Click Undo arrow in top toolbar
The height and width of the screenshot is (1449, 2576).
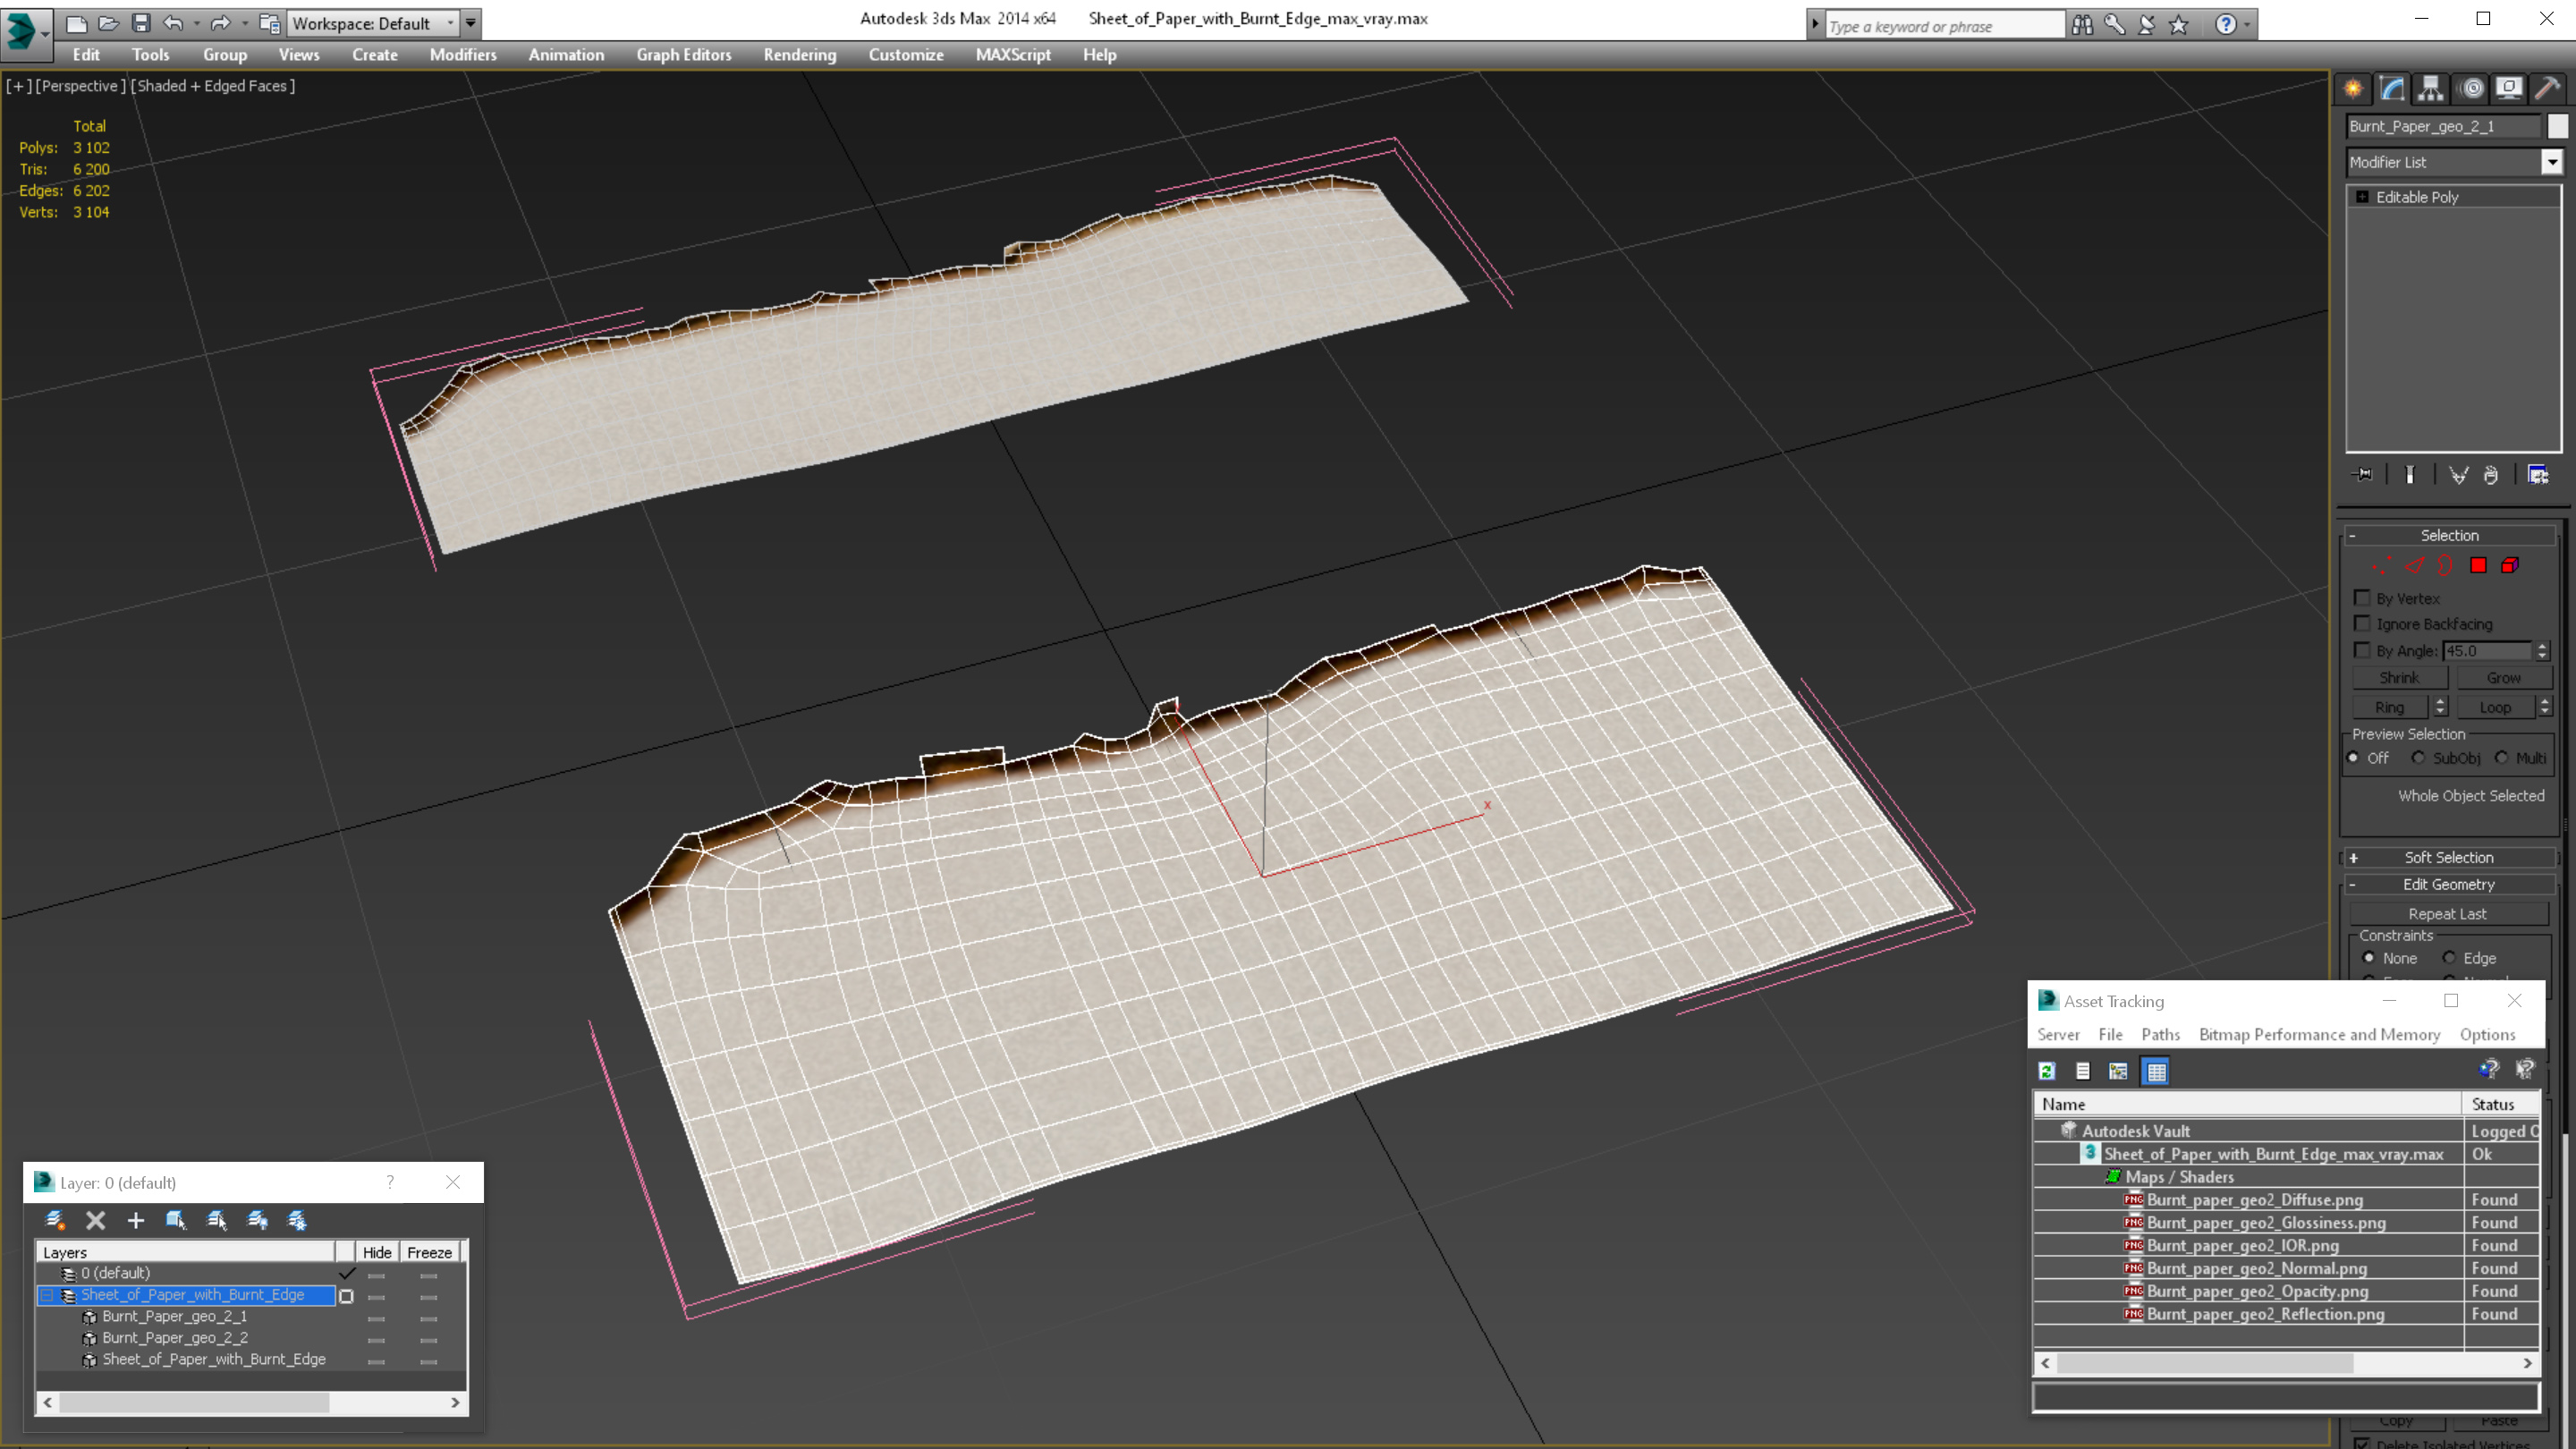click(x=174, y=23)
